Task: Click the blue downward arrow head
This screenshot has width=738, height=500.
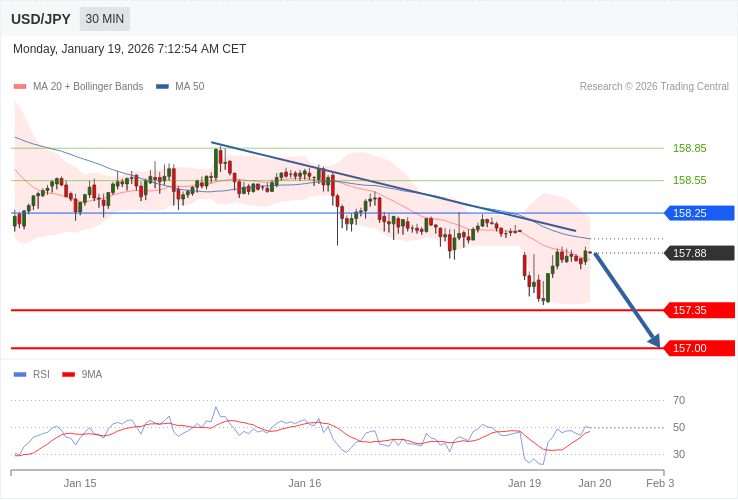Action: click(653, 341)
